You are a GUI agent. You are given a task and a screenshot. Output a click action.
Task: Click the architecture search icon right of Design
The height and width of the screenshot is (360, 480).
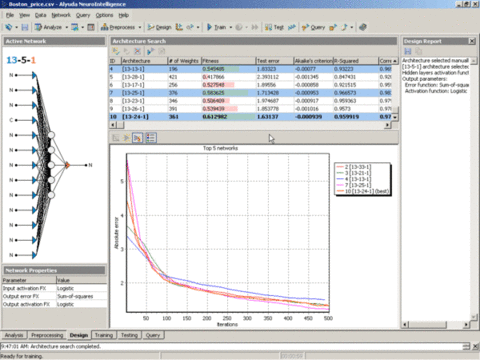(179, 27)
